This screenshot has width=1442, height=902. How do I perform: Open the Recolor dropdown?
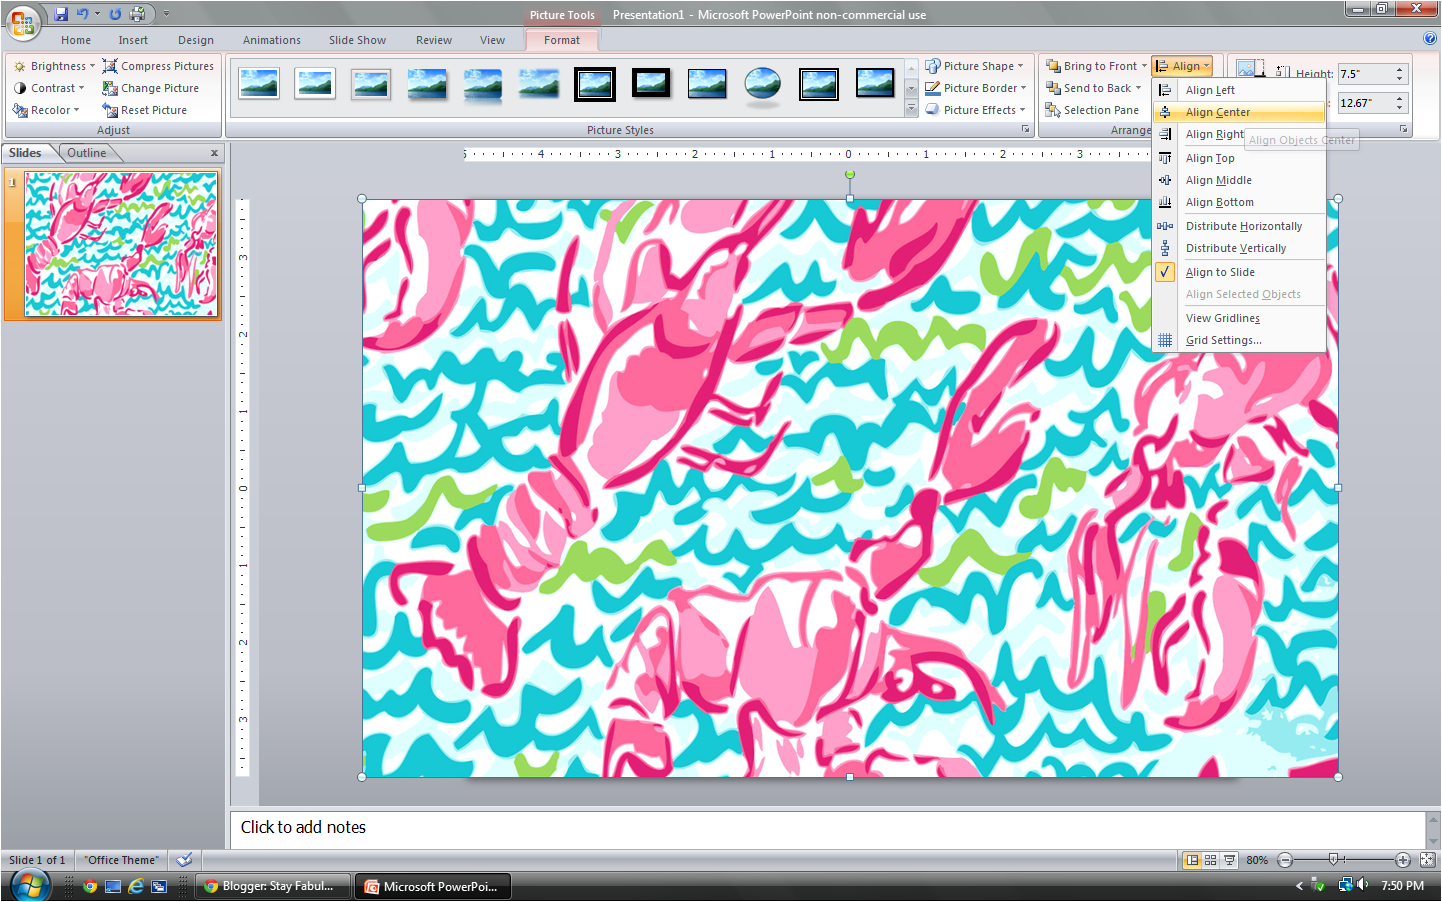pyautogui.click(x=47, y=110)
